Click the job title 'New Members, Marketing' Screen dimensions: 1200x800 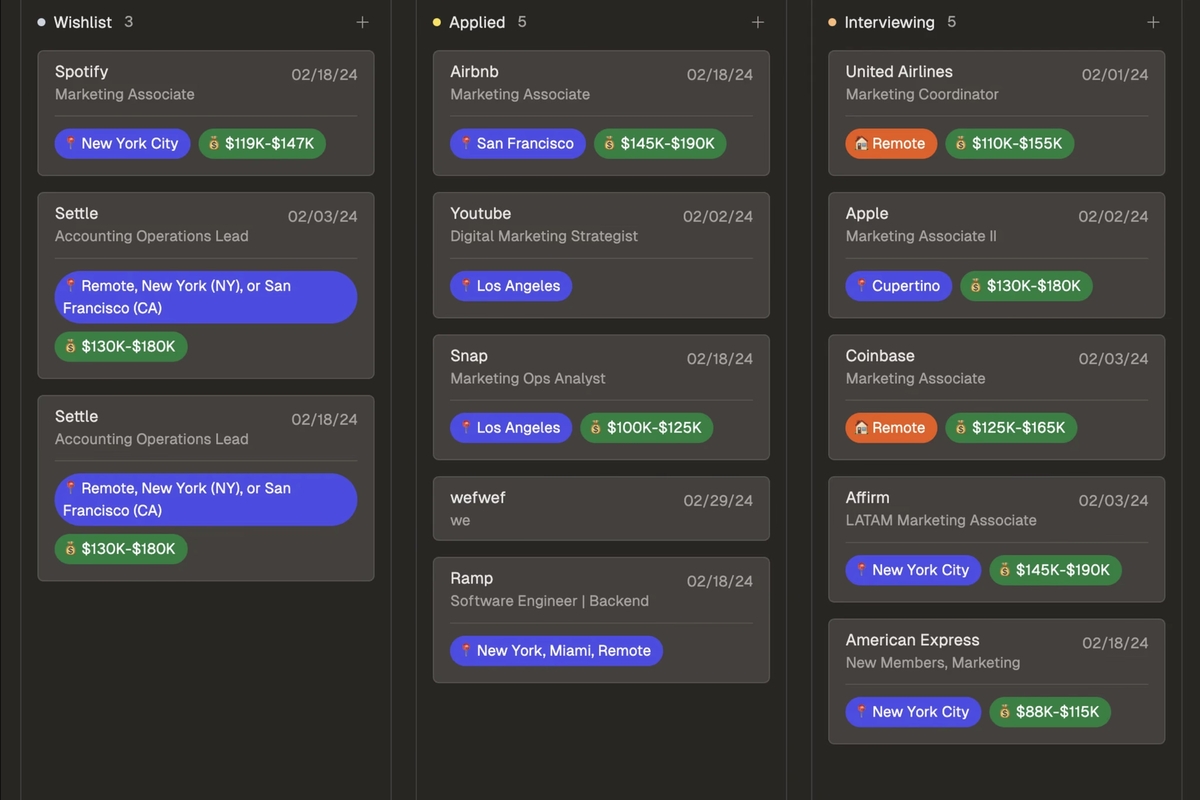point(933,662)
